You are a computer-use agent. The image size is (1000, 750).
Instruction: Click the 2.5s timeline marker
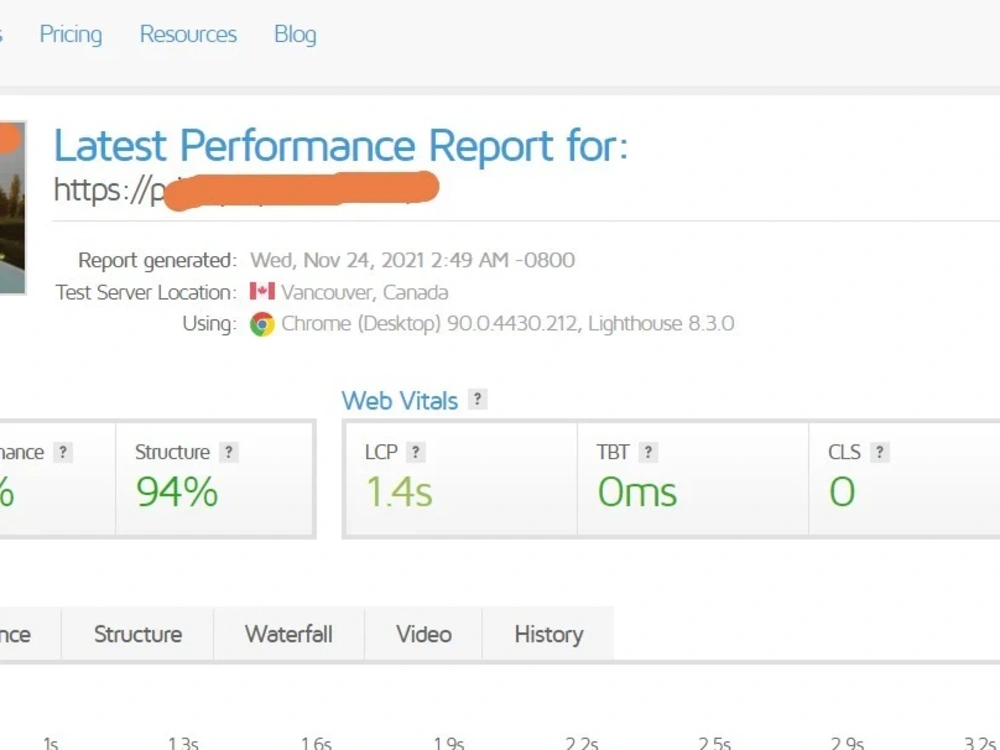tap(714, 743)
